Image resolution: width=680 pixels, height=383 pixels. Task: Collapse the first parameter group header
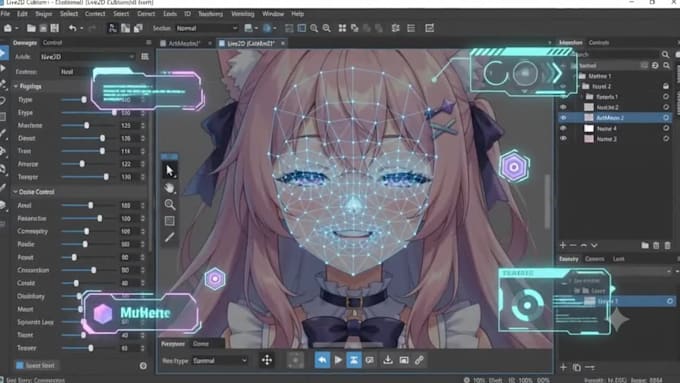coord(16,86)
